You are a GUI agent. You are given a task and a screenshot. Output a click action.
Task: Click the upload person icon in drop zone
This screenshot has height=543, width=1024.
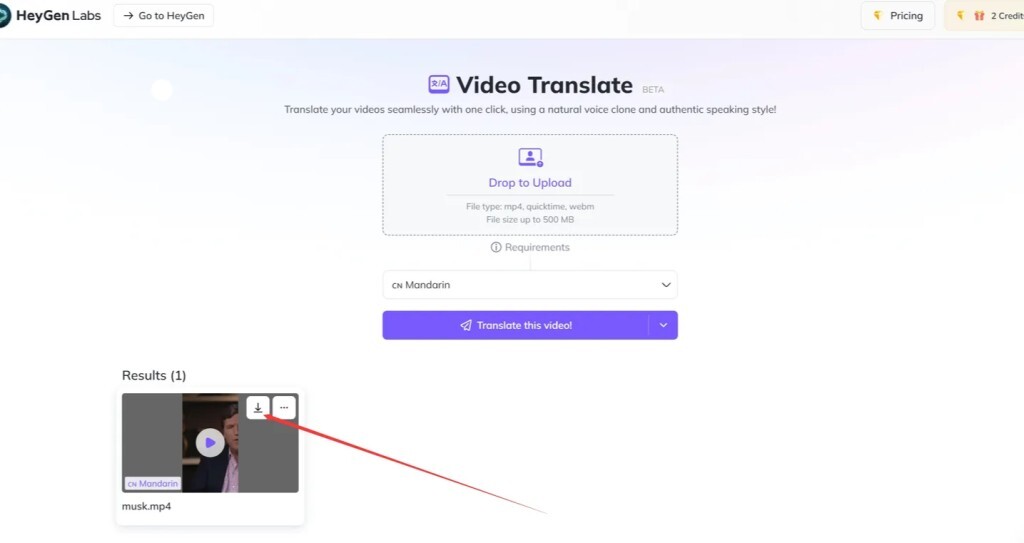(530, 157)
